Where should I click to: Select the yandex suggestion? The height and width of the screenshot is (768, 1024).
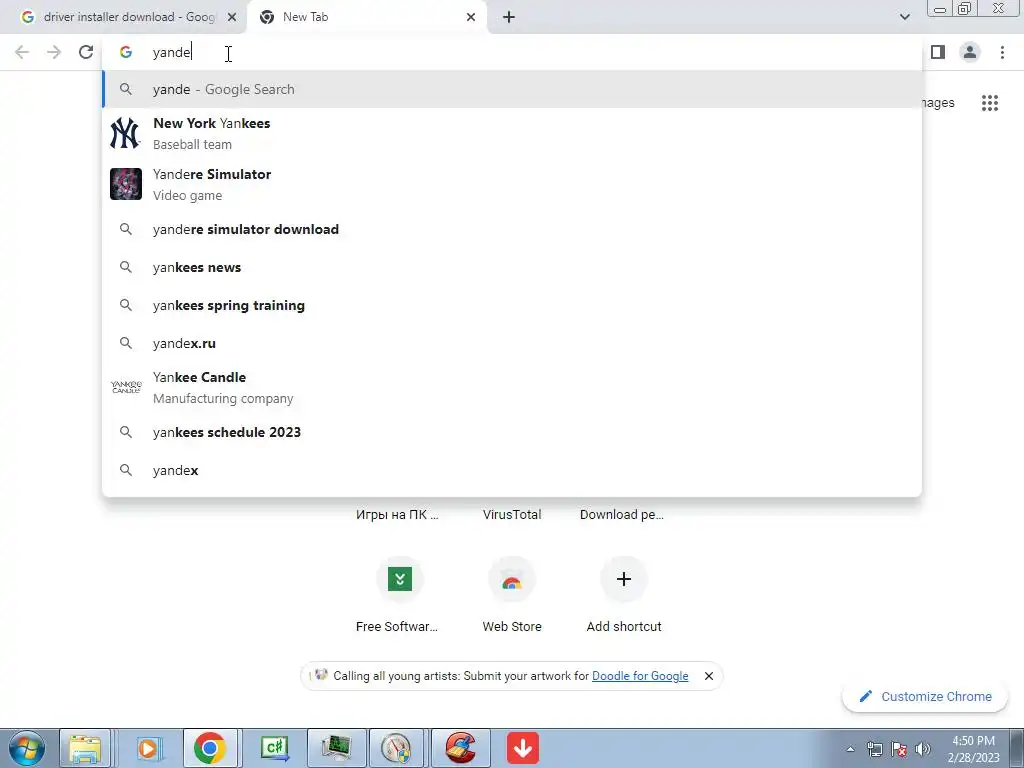512,470
